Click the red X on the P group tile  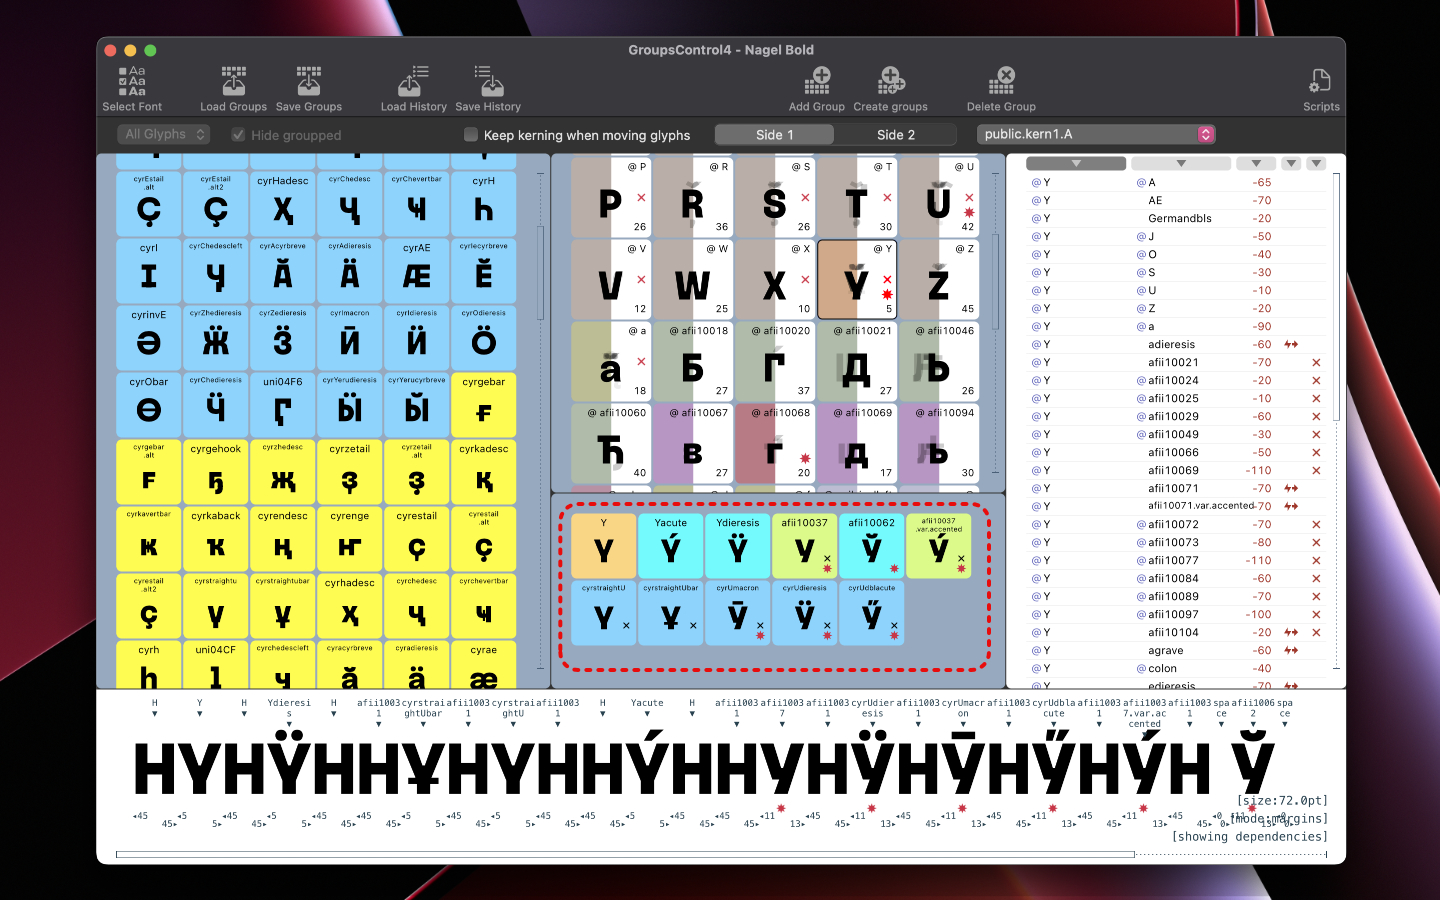pos(641,198)
